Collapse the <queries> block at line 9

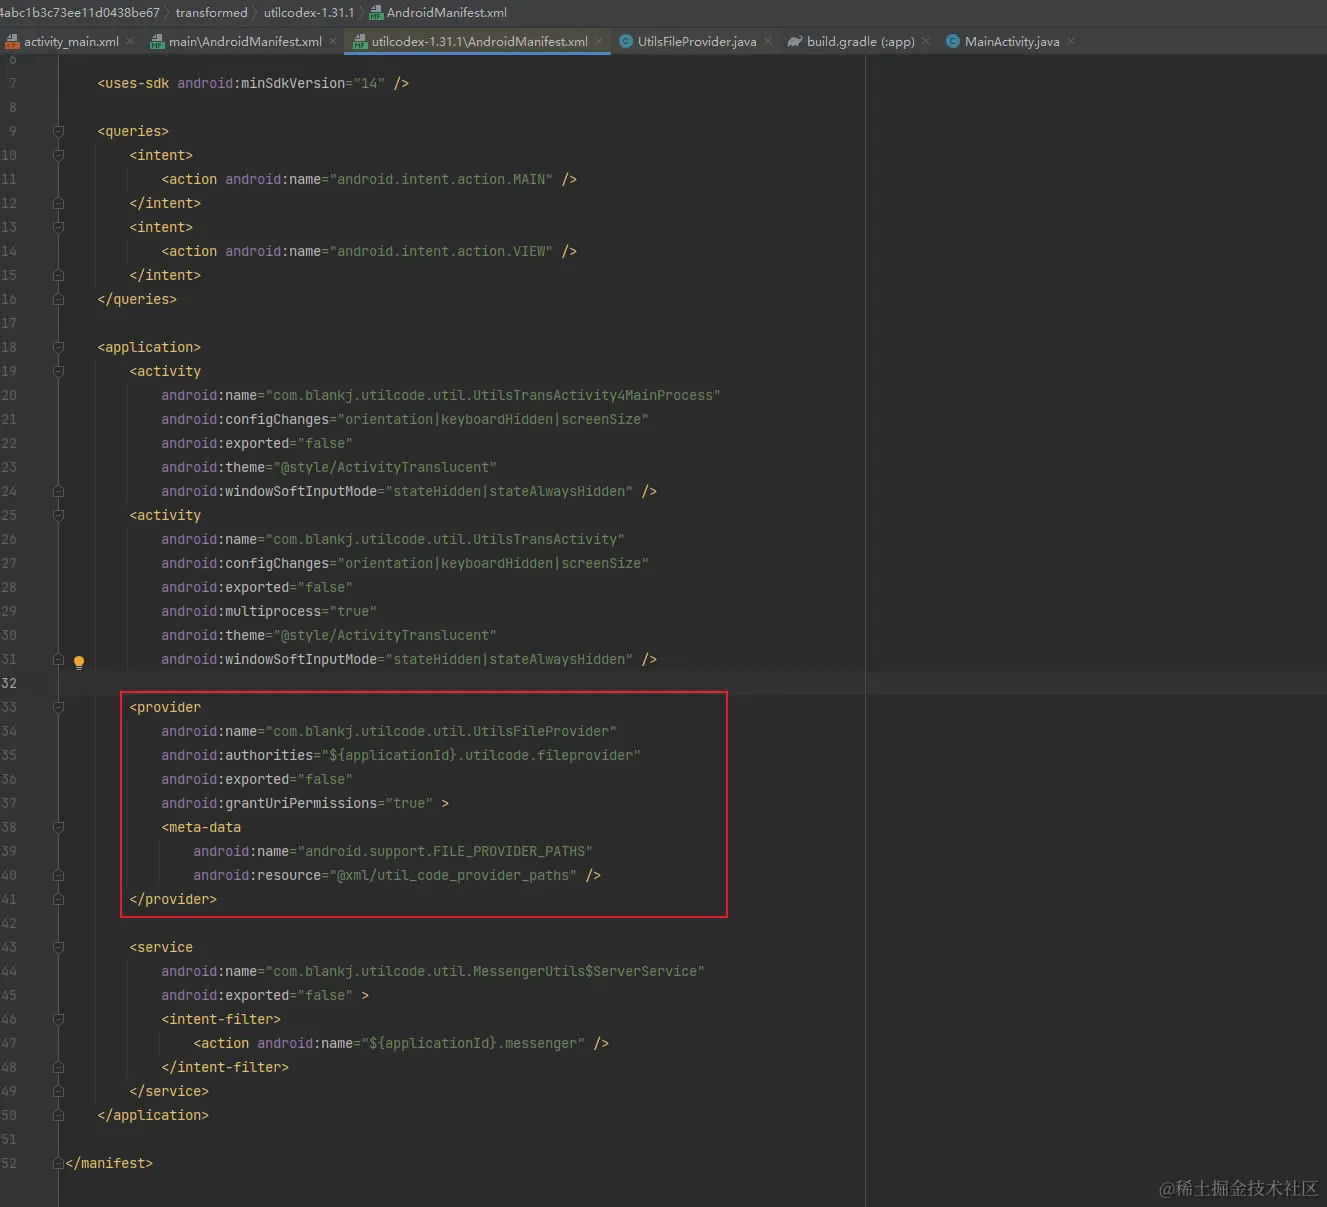[58, 131]
